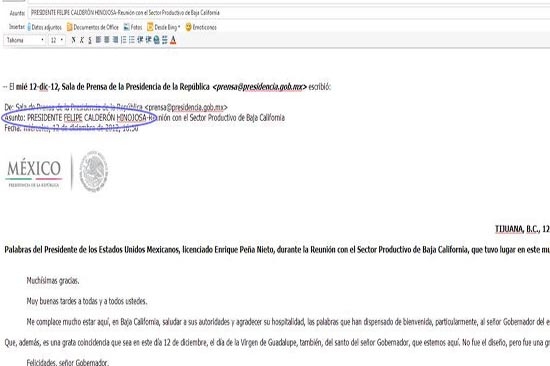Click 'Felicidades, señor Gobernador.' line

(68, 362)
